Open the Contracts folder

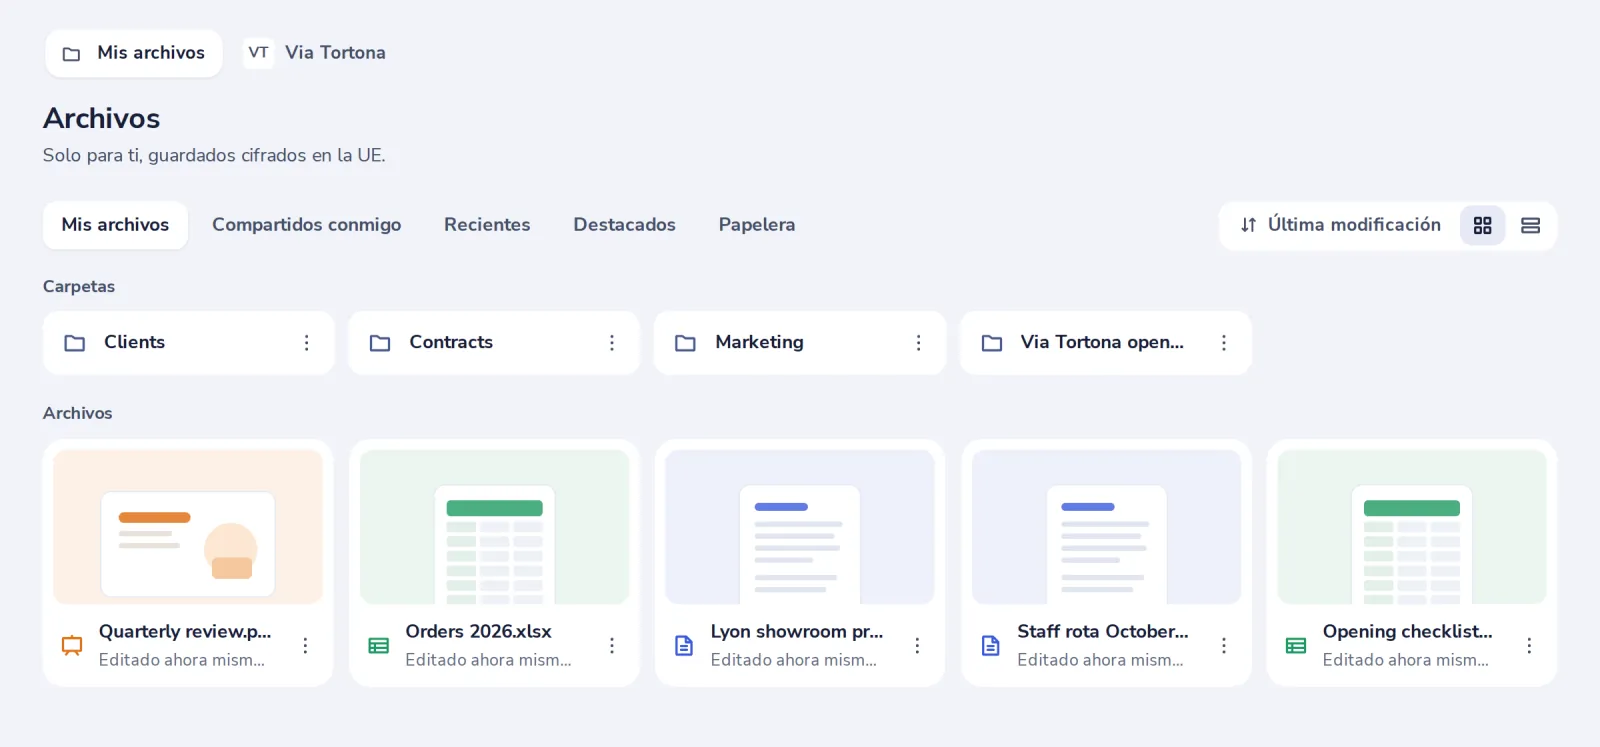[494, 343]
